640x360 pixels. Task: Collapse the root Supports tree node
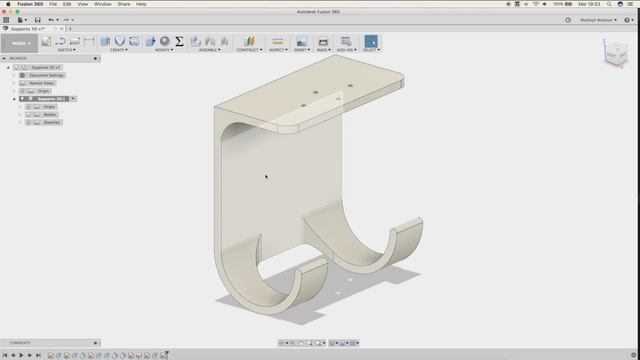coord(8,67)
